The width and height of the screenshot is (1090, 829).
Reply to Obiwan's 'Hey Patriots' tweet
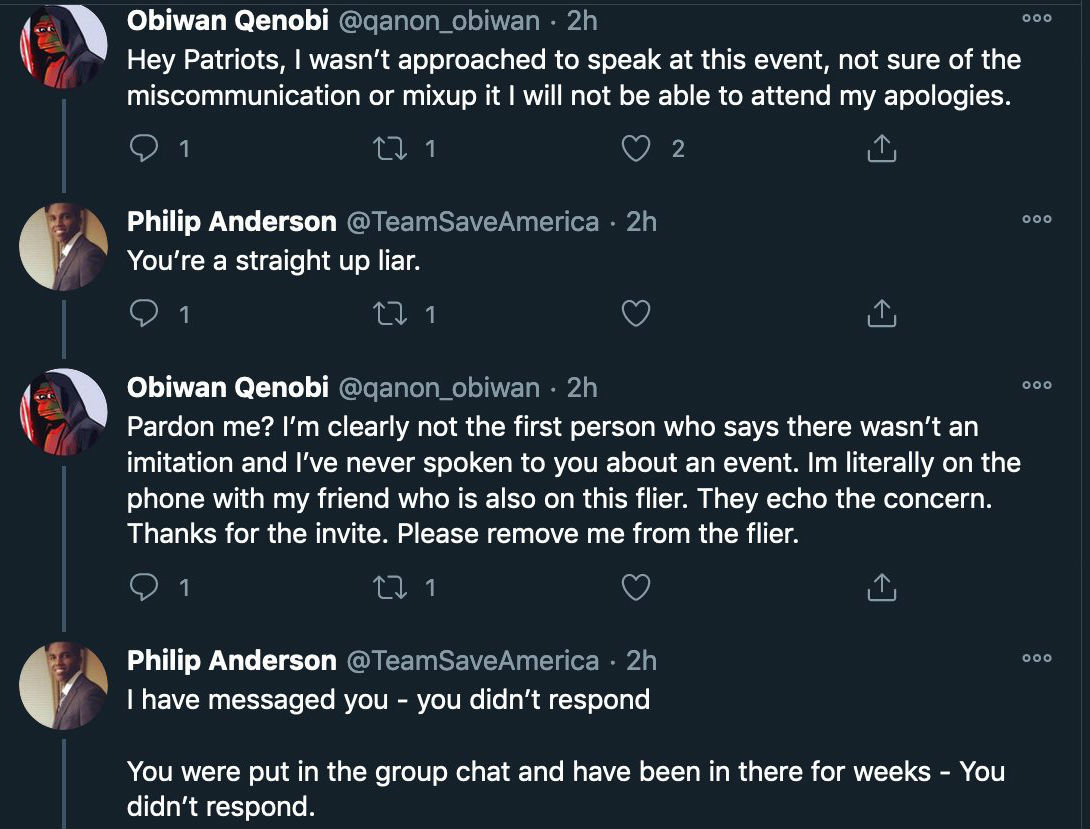click(144, 148)
